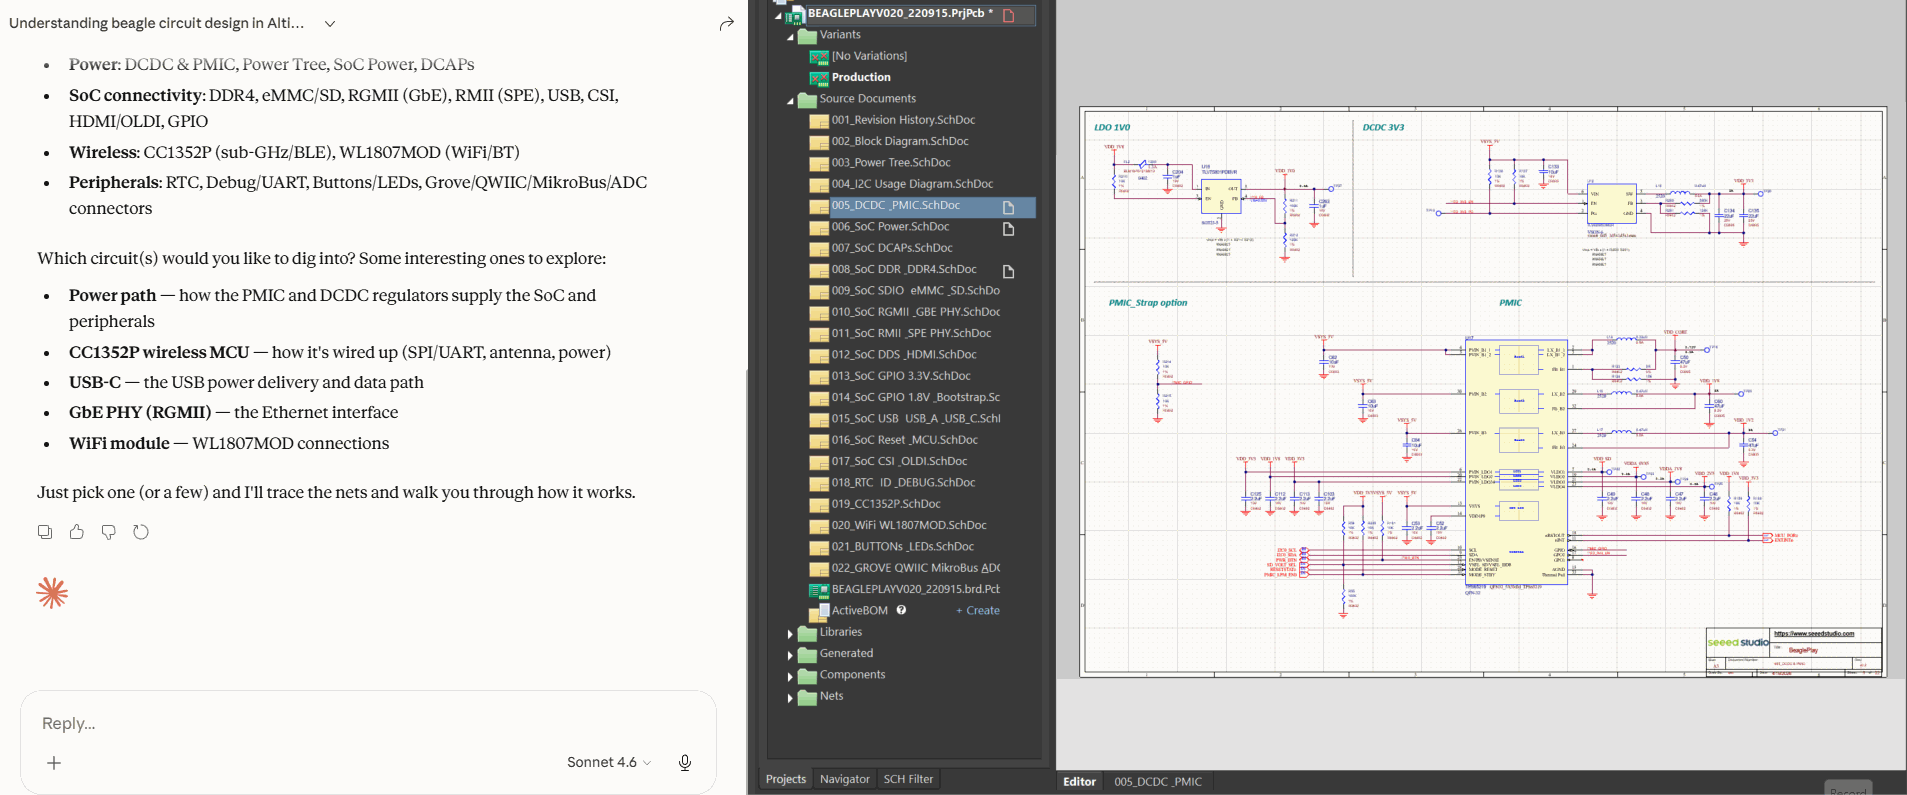This screenshot has width=1907, height=795.
Task: Click the microphone icon in reply box
Action: (x=685, y=763)
